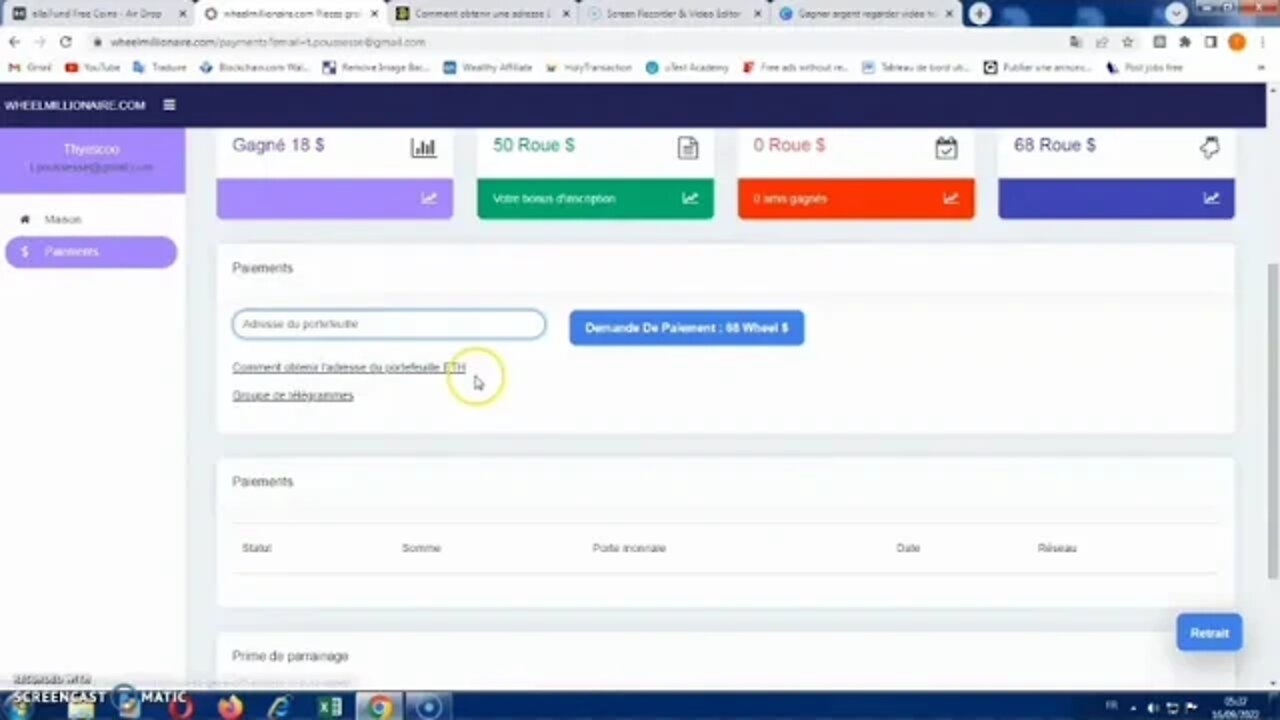This screenshot has height=720, width=1280.
Task: Open the ETH wallet address help link
Action: [x=348, y=367]
